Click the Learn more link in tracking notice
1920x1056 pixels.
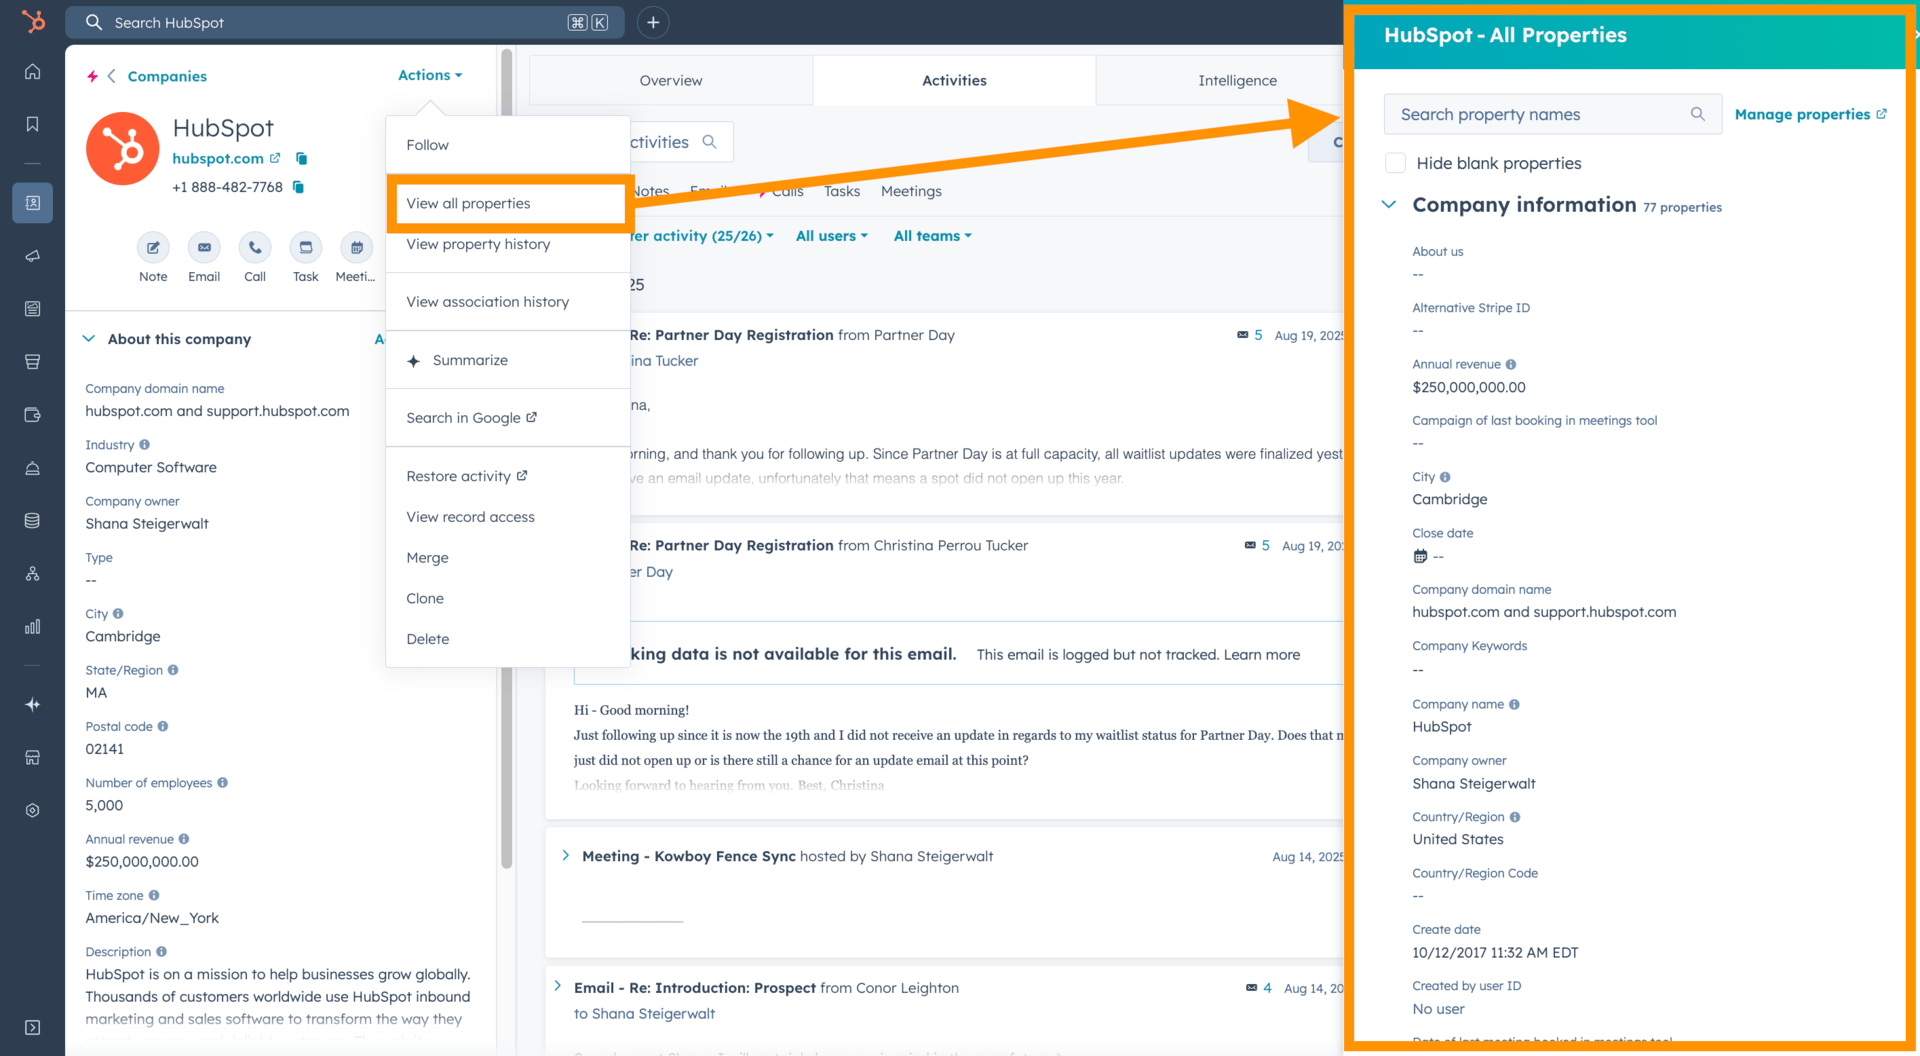pos(1262,655)
